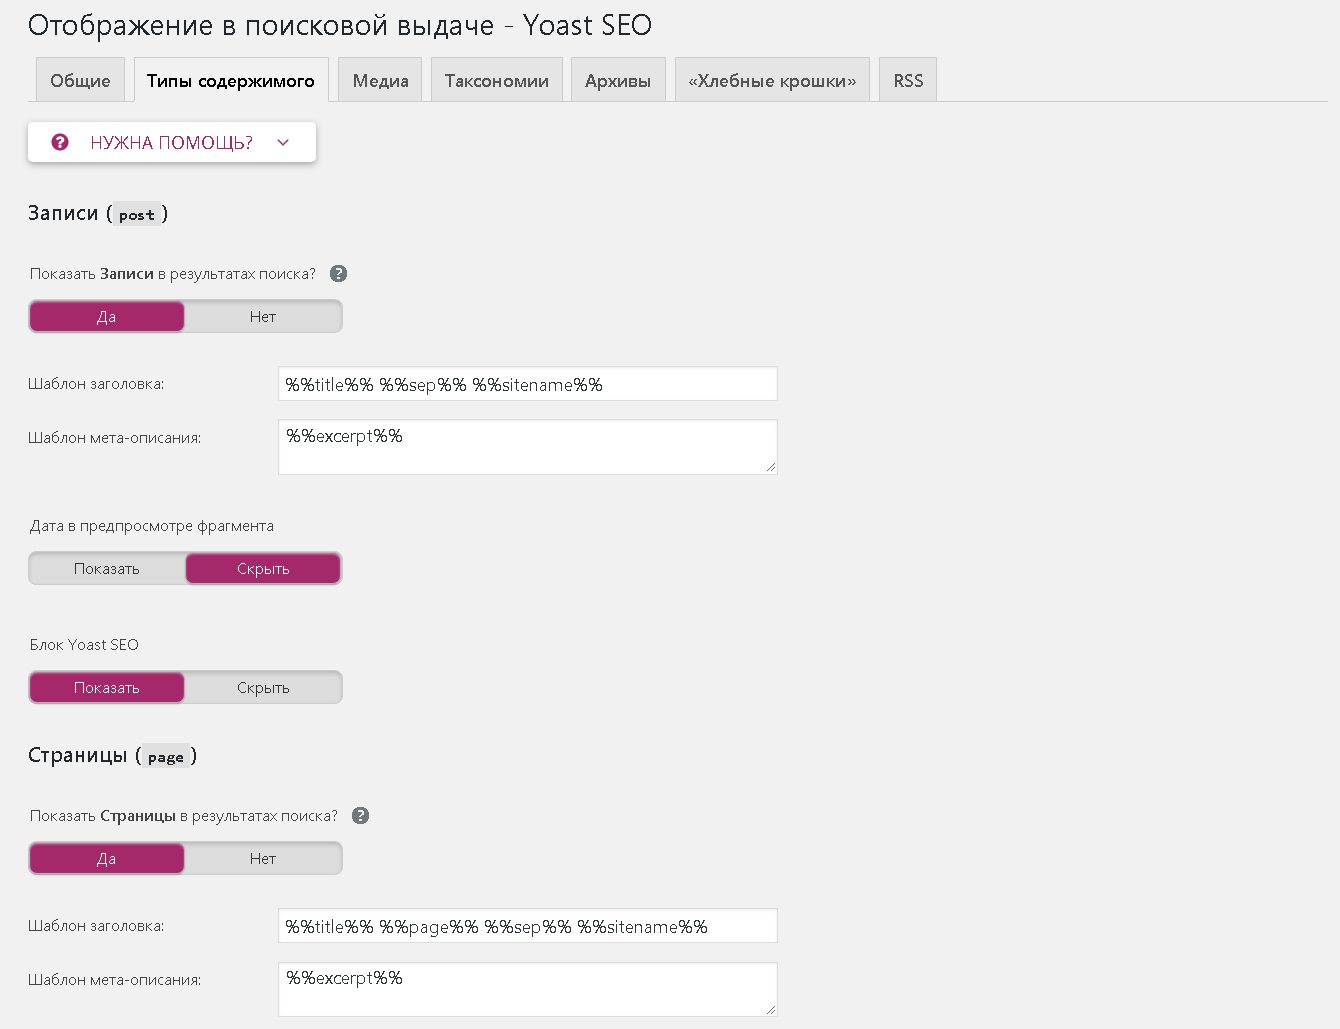The height and width of the screenshot is (1029, 1340).
Task: Click the Записи title template input field
Action: tap(528, 384)
